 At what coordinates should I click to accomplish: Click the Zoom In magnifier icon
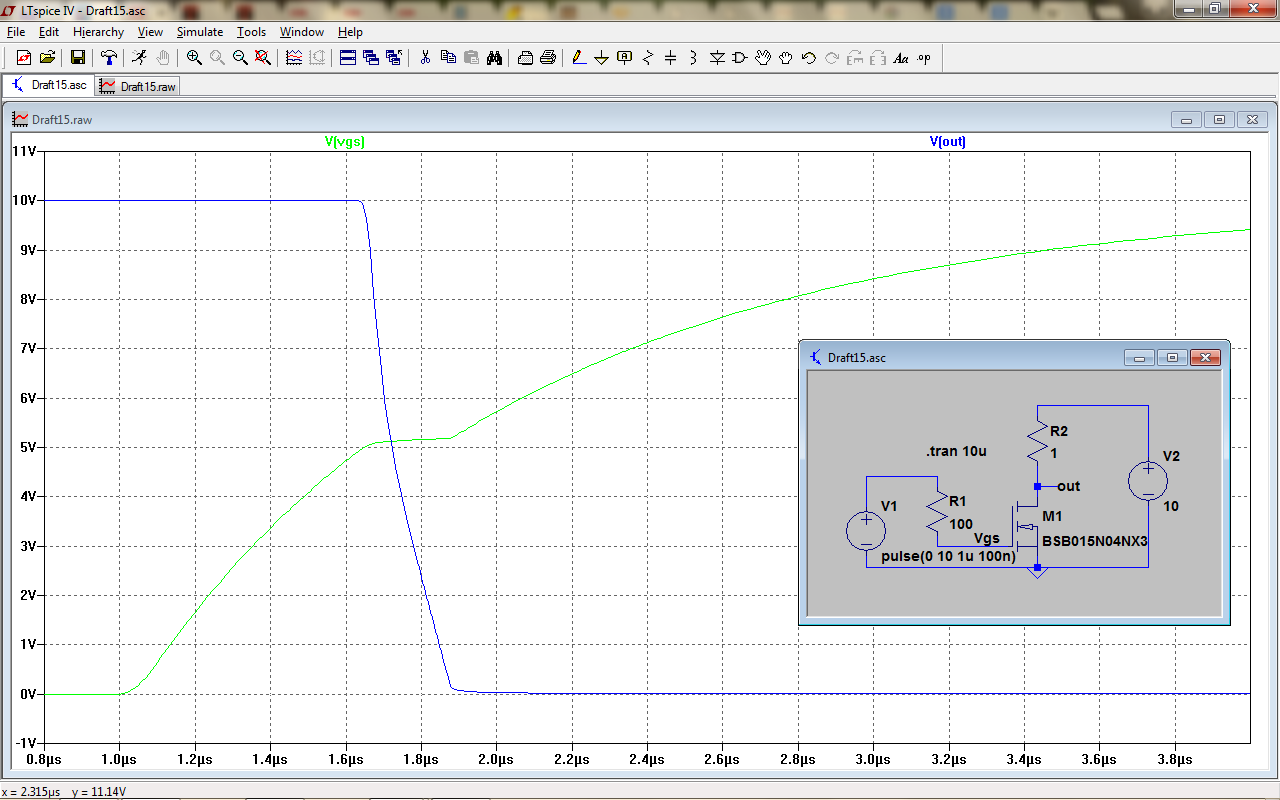194,58
